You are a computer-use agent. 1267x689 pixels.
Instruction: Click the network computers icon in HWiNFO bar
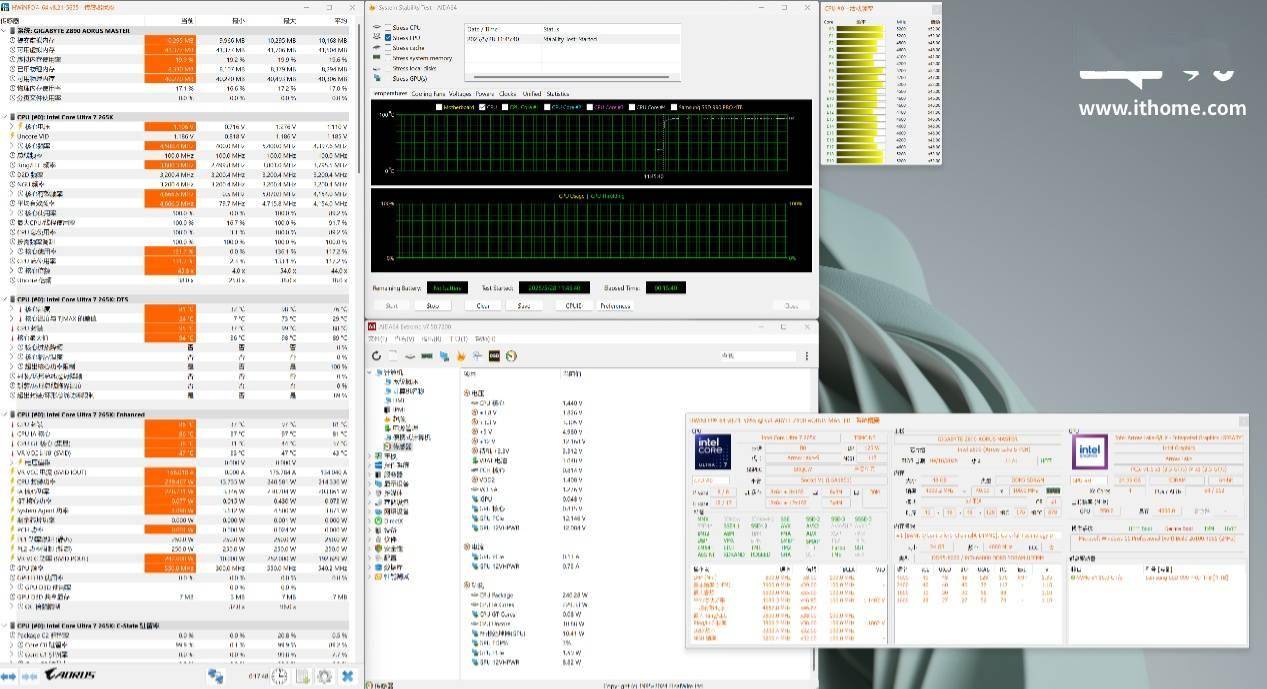pyautogui.click(x=215, y=676)
